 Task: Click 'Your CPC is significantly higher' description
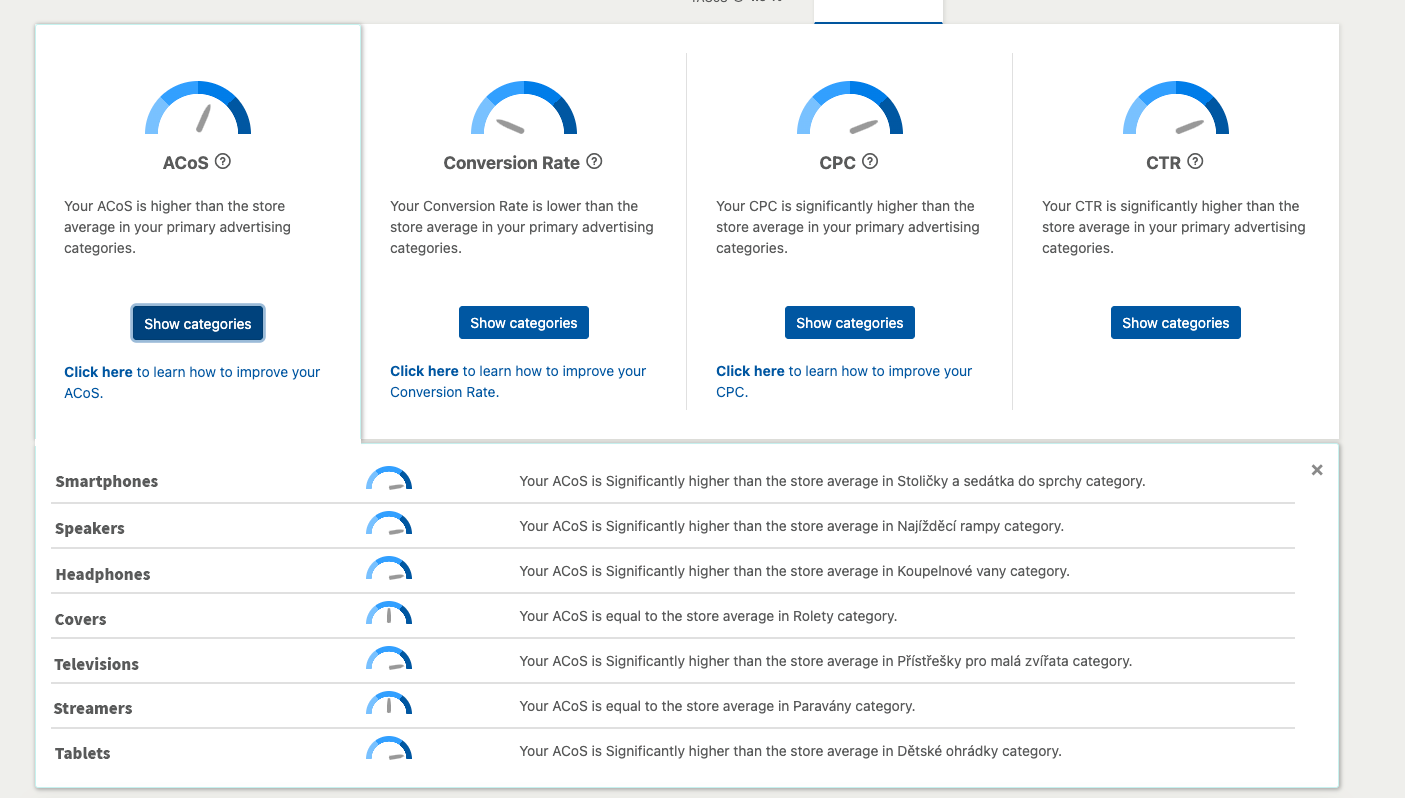tap(847, 227)
